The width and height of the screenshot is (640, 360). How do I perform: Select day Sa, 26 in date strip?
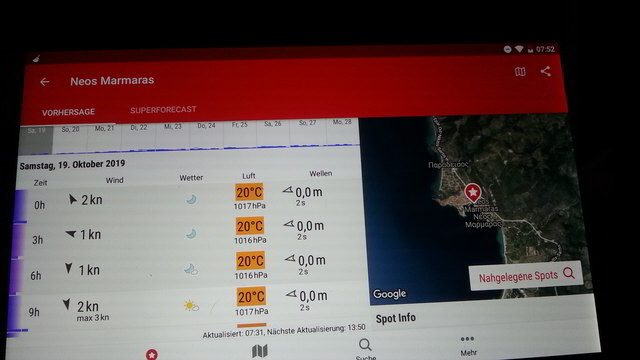[273, 124]
